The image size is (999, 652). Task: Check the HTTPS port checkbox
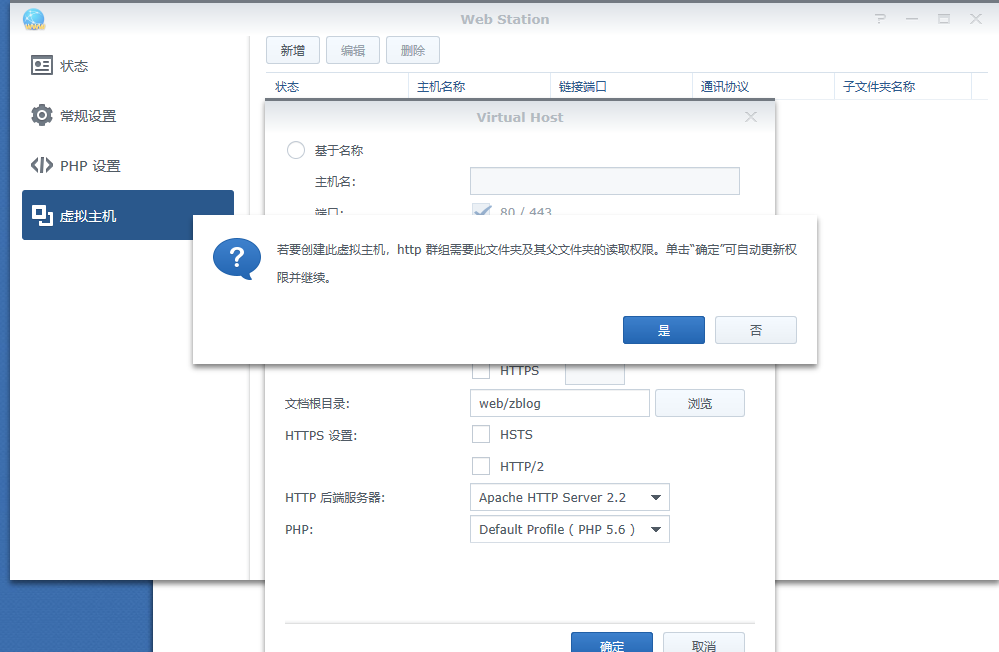[481, 371]
